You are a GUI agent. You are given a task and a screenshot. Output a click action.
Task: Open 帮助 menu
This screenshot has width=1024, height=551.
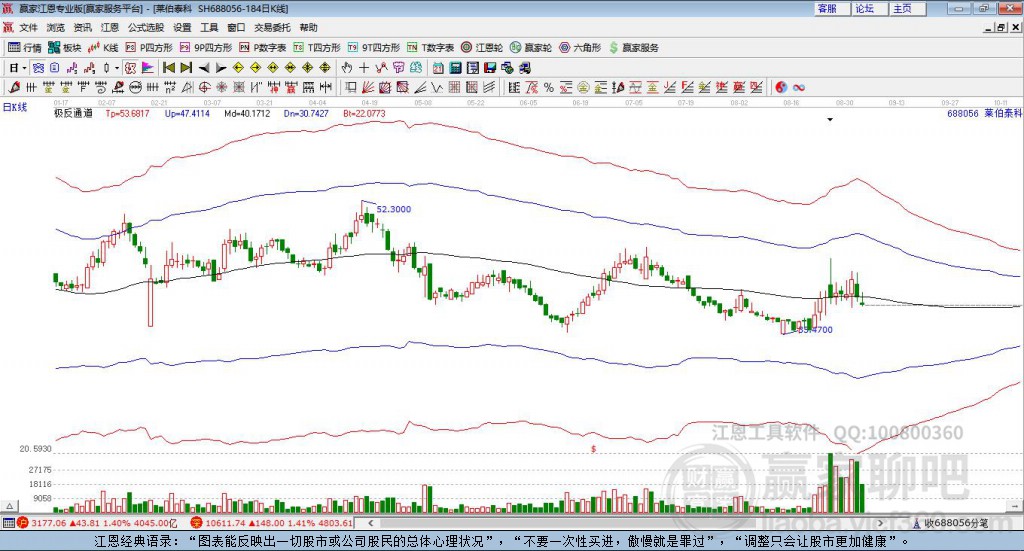(308, 27)
